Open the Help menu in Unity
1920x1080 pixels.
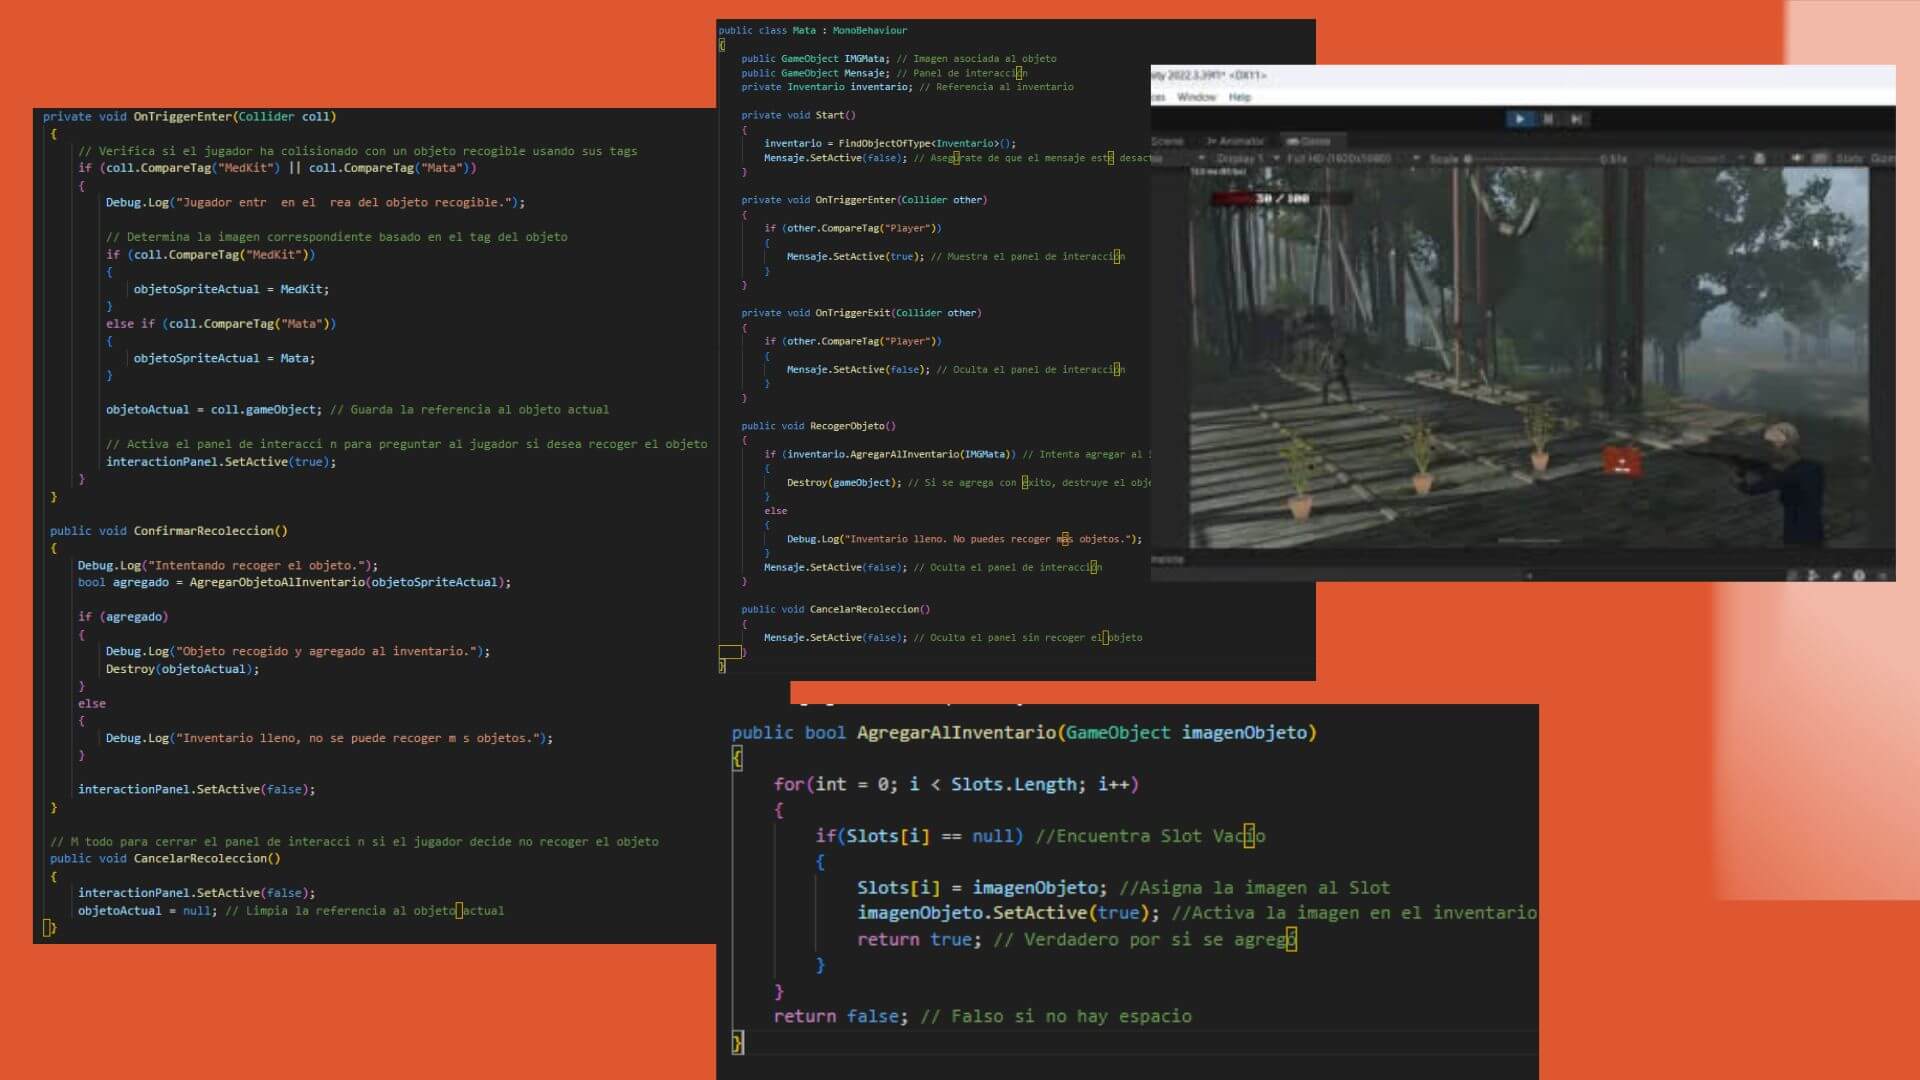coord(1240,97)
